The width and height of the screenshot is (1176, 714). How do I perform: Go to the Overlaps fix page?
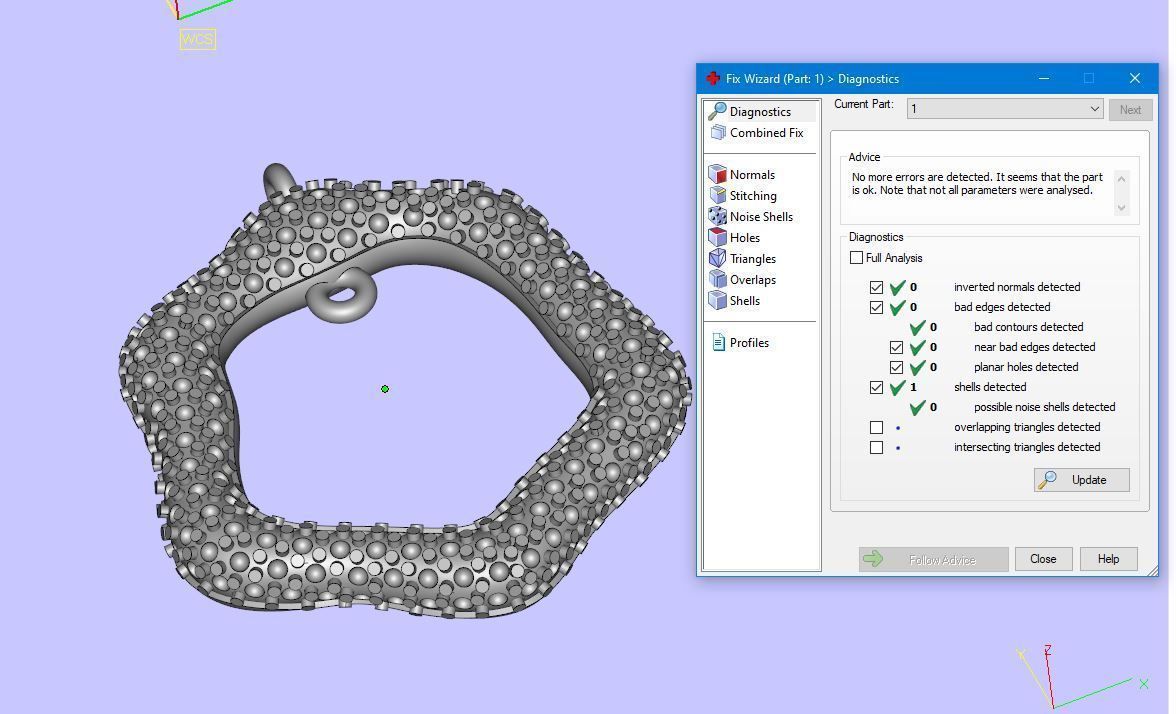coord(743,279)
